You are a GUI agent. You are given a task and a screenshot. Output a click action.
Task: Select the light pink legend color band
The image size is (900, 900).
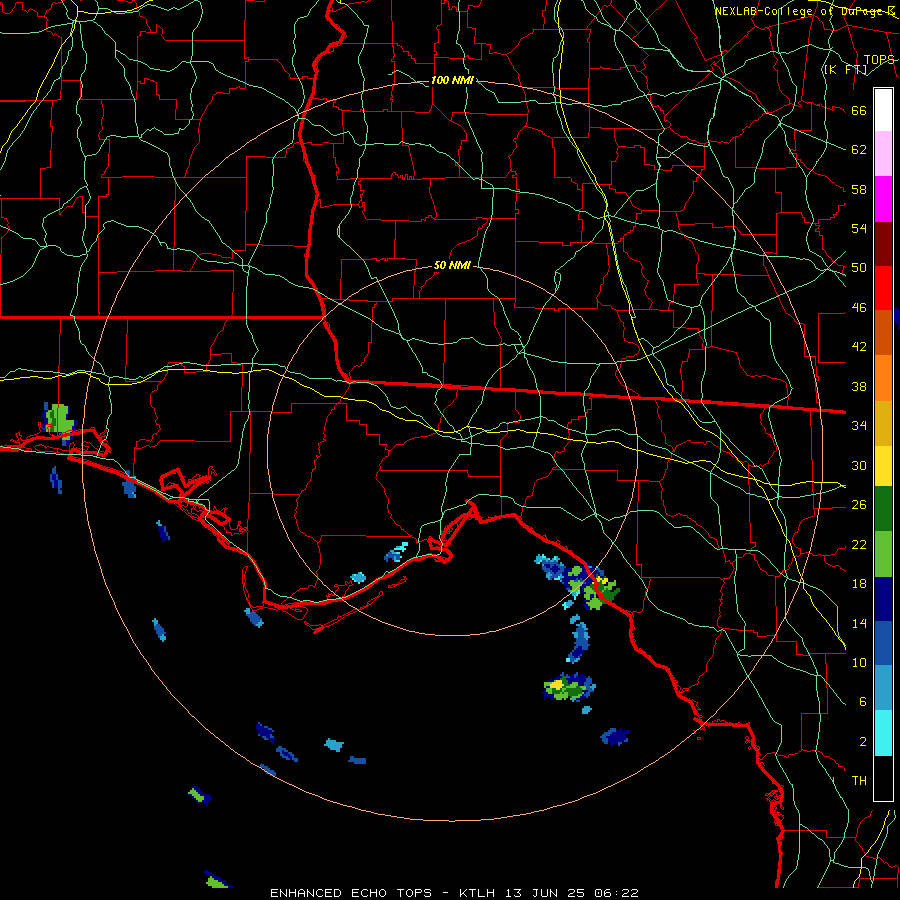pyautogui.click(x=883, y=154)
